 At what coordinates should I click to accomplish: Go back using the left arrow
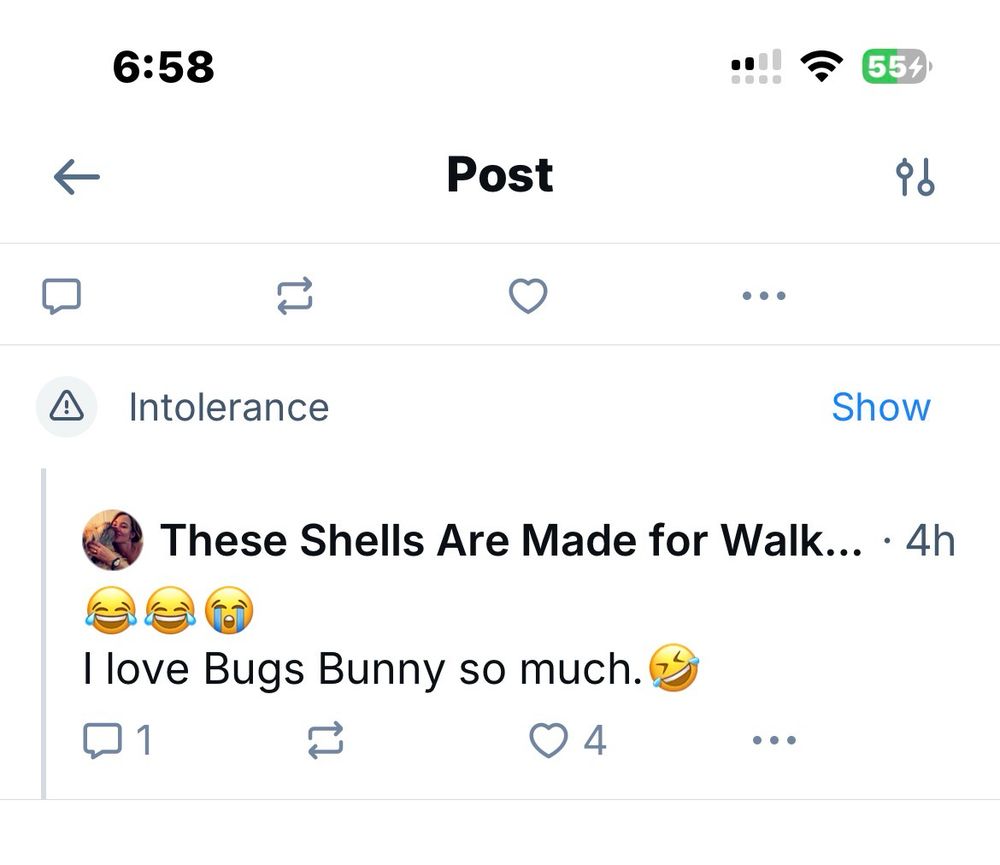(x=77, y=178)
